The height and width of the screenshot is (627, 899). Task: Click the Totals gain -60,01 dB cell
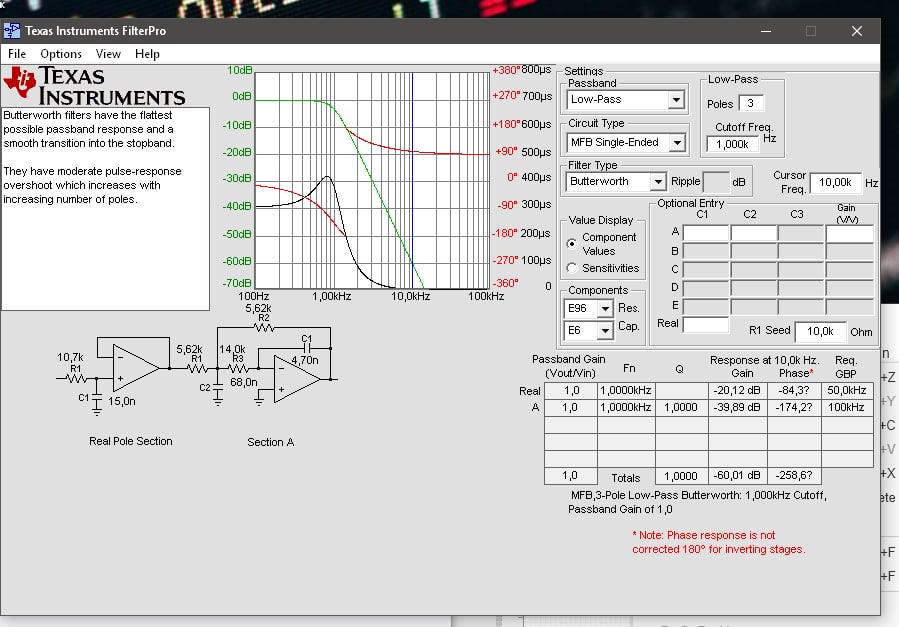[x=737, y=476]
